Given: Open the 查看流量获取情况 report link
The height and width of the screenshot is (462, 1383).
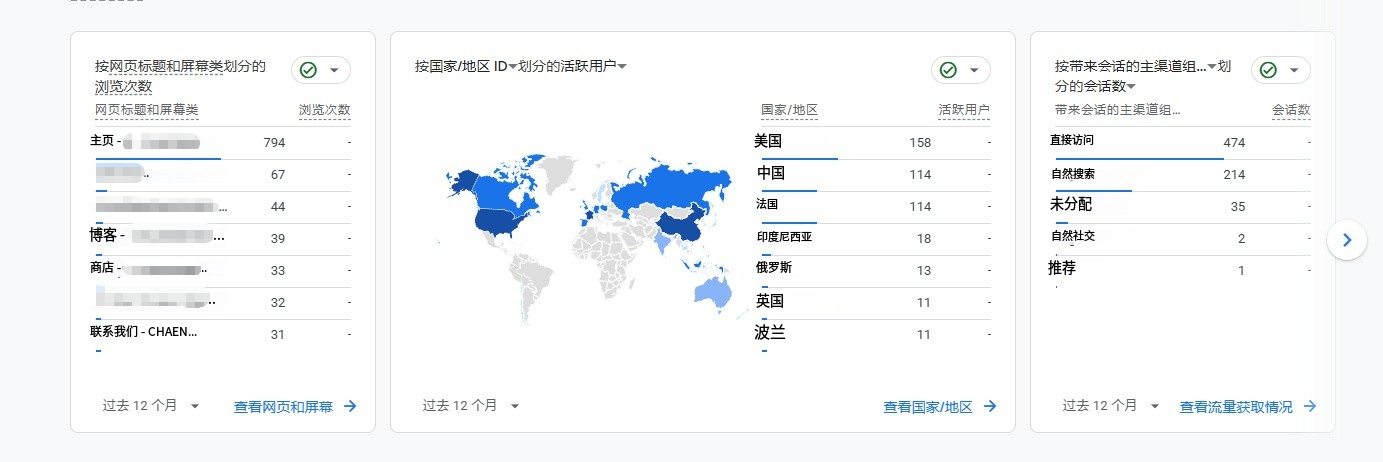Looking at the screenshot, I should [x=1236, y=407].
